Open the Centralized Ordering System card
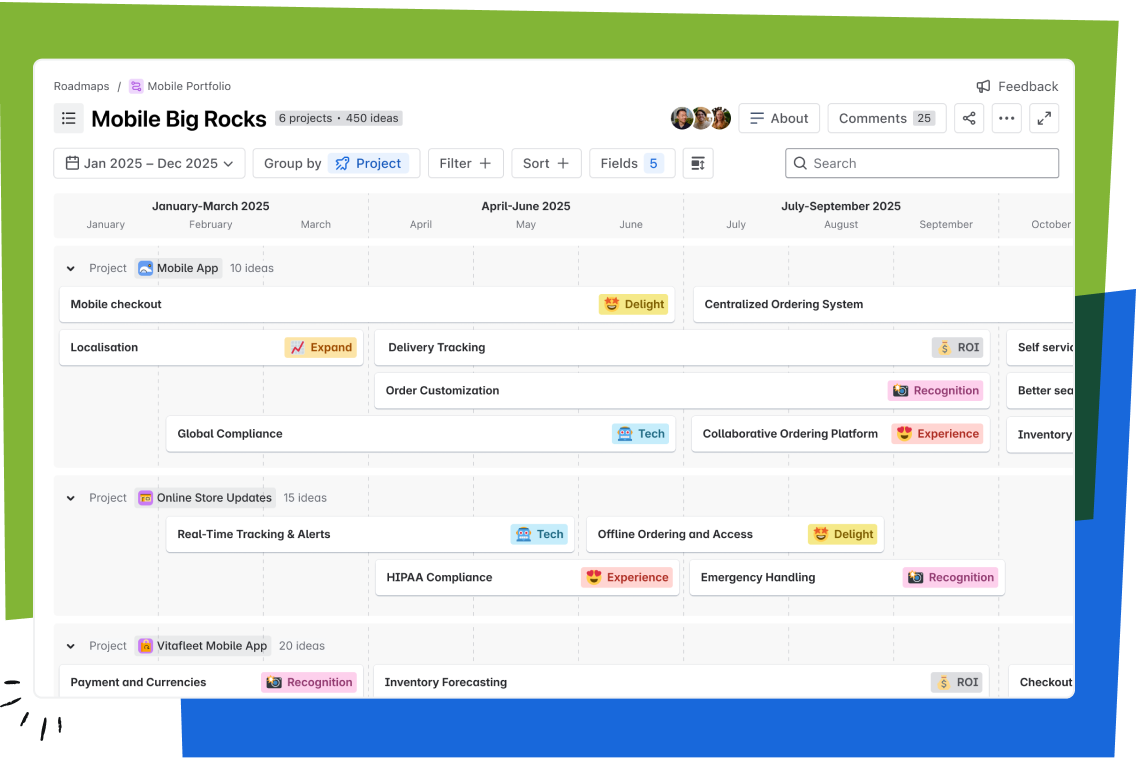The image size is (1136, 758). point(883,304)
